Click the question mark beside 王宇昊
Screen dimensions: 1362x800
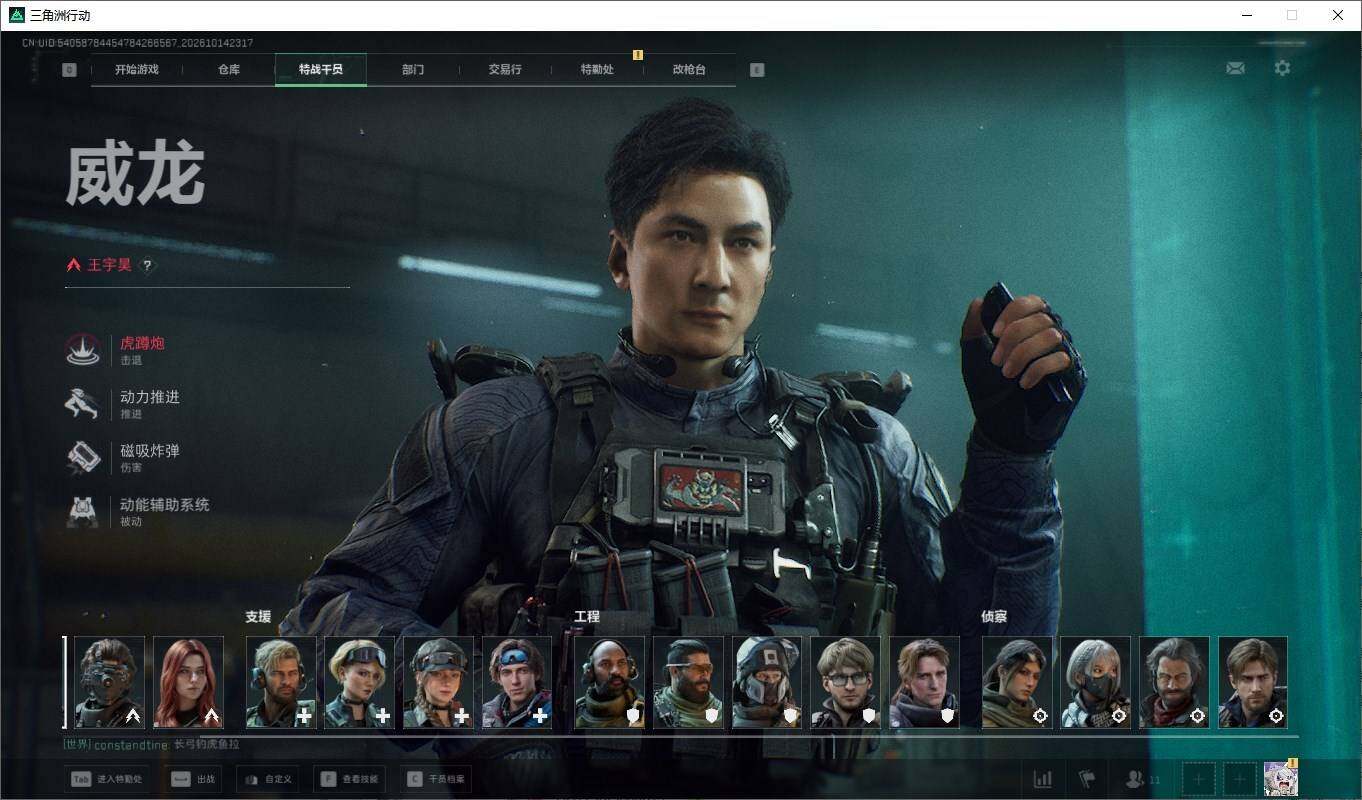(147, 265)
